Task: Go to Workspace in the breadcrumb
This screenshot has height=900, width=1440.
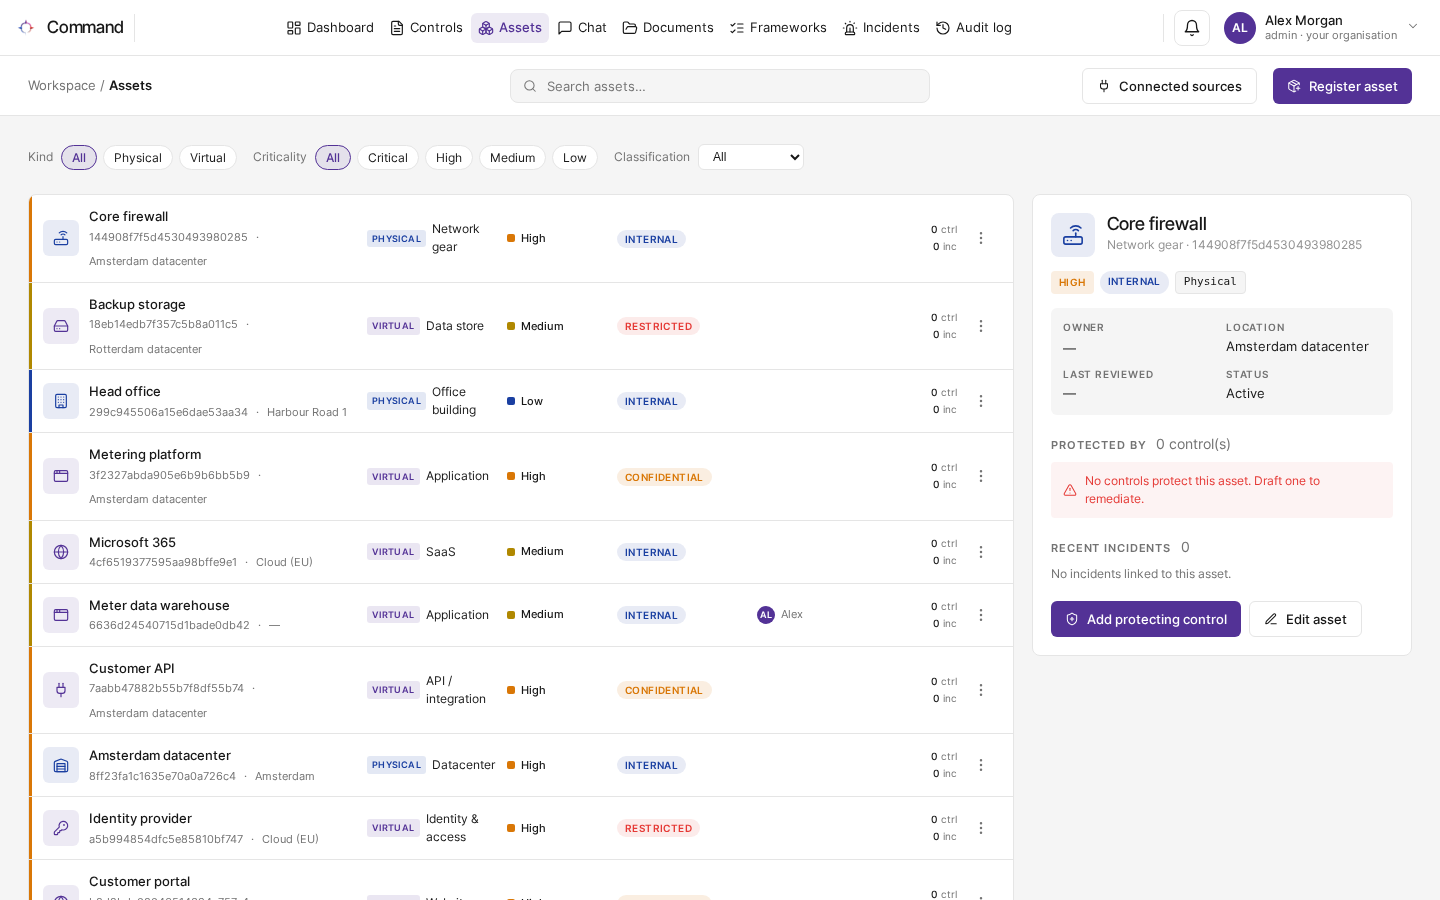Action: point(62,86)
